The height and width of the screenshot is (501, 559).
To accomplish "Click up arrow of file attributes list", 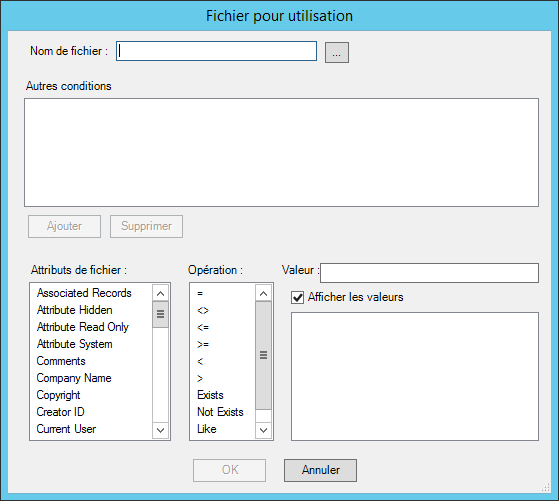I will tap(160, 293).
